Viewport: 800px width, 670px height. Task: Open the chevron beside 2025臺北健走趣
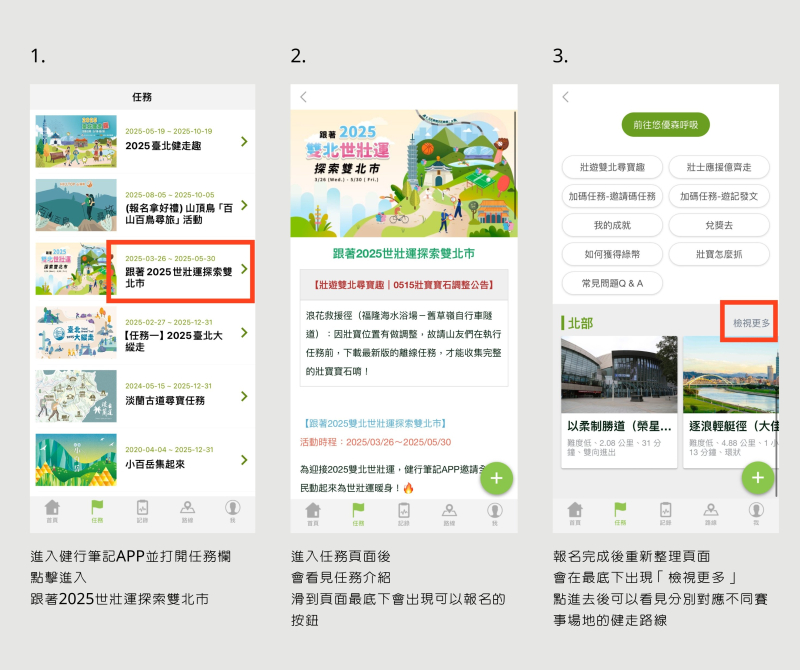[x=244, y=141]
